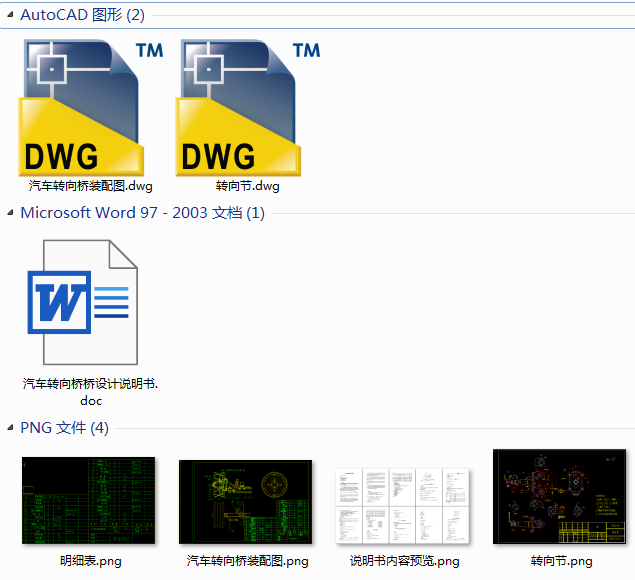Click the Microsoft Word 97 - 2003 文档 (1) header

(x=143, y=213)
